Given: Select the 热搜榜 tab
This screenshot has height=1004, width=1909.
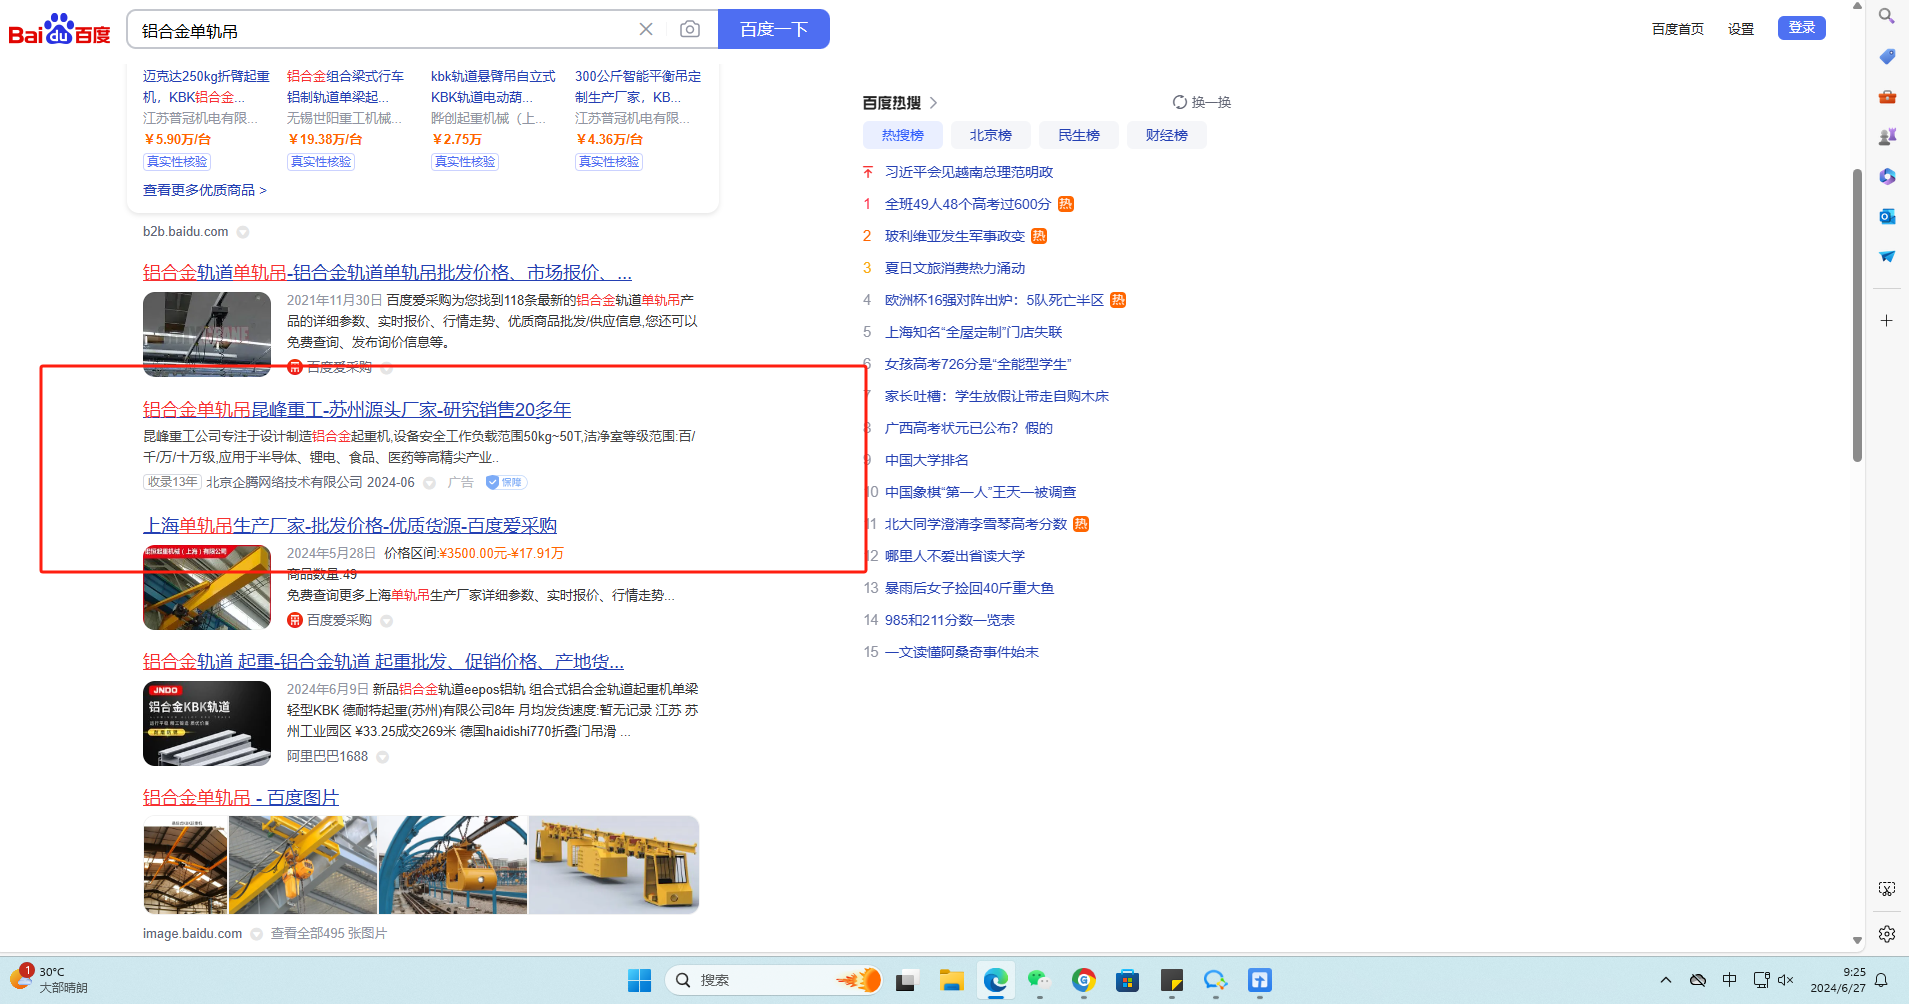Looking at the screenshot, I should click(903, 135).
